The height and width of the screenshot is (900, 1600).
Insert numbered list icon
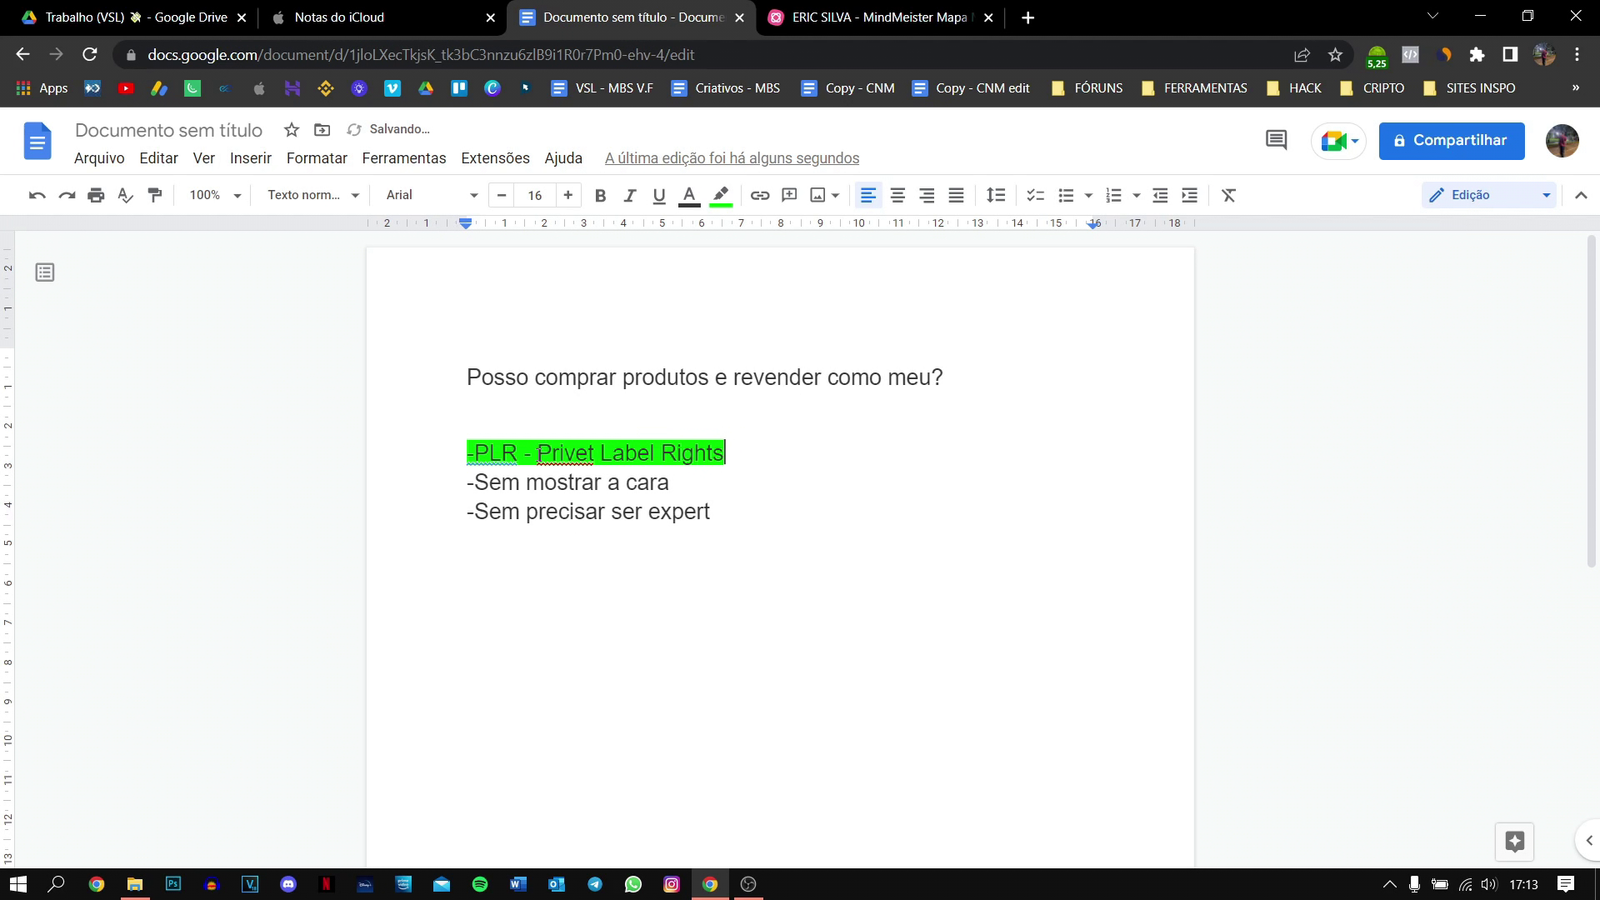click(x=1113, y=195)
